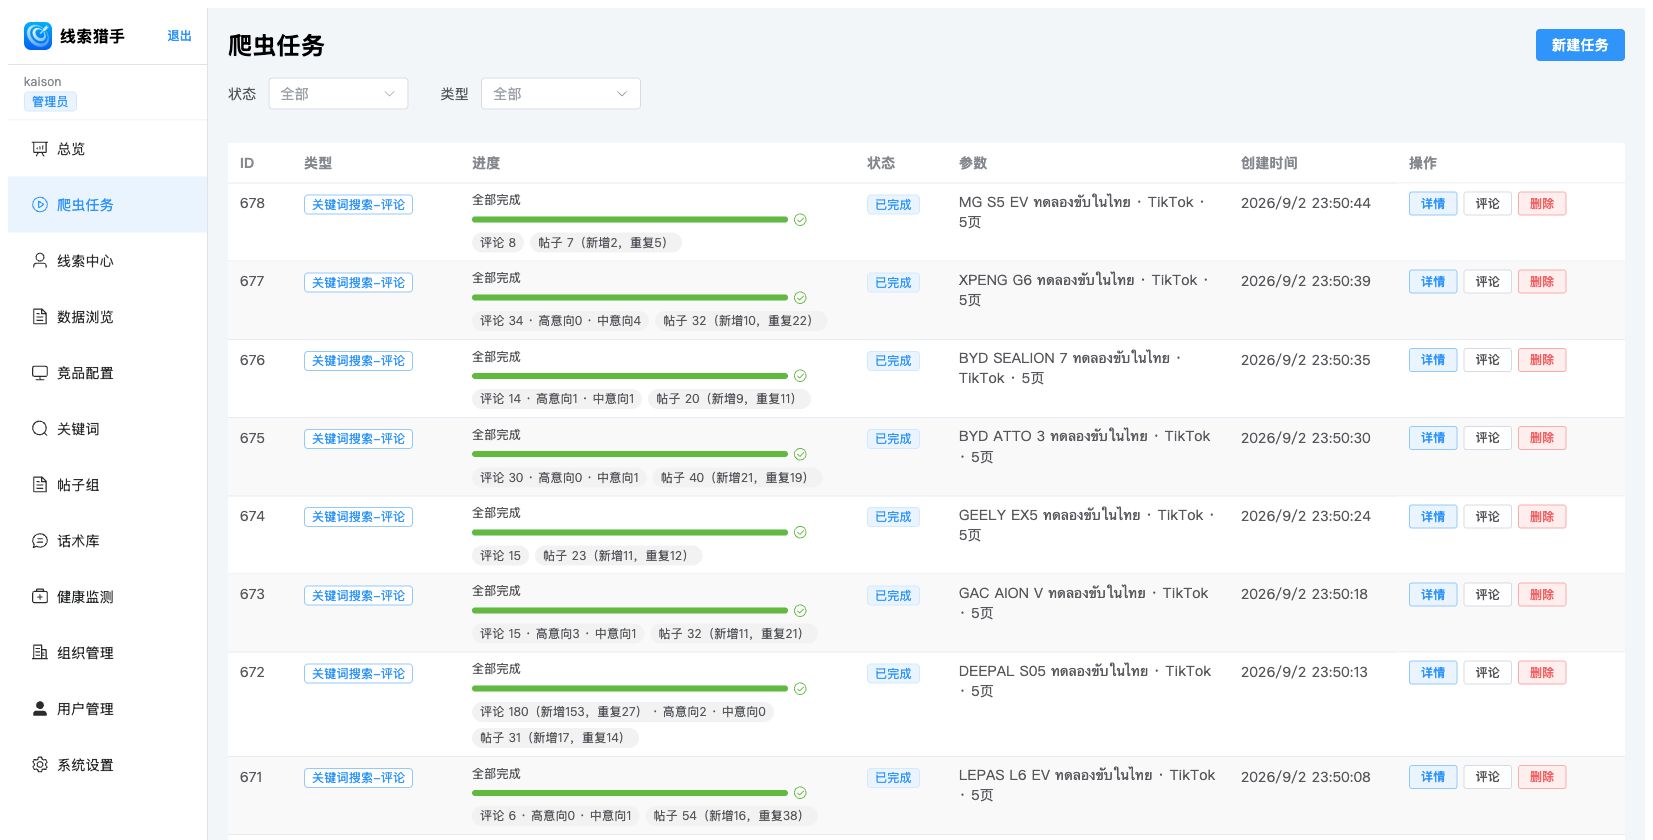Open 健康监测 sidebar menu
The width and height of the screenshot is (1653, 840).
pos(108,597)
